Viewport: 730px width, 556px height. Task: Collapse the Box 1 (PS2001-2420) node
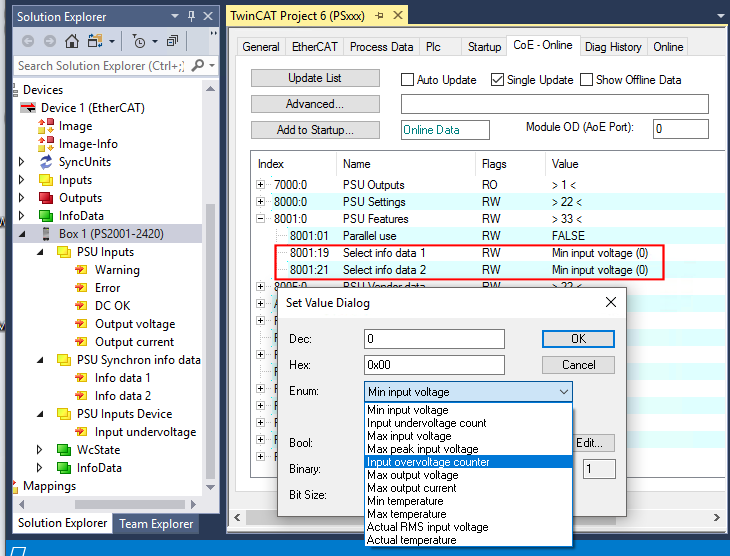pyautogui.click(x=21, y=234)
